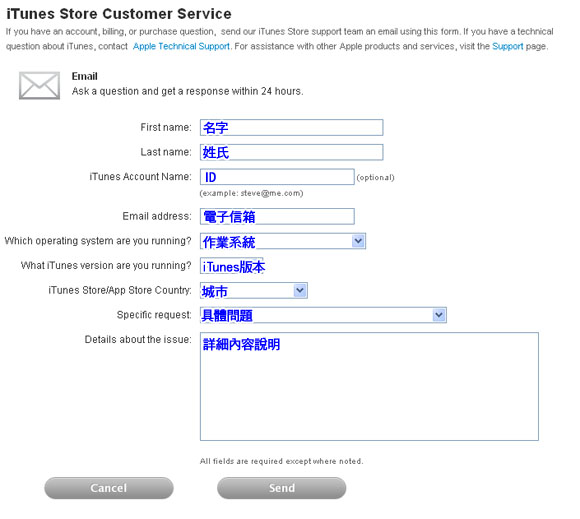Click the bold "Email" heading text
Screen dimensions: 580x519
85,76
